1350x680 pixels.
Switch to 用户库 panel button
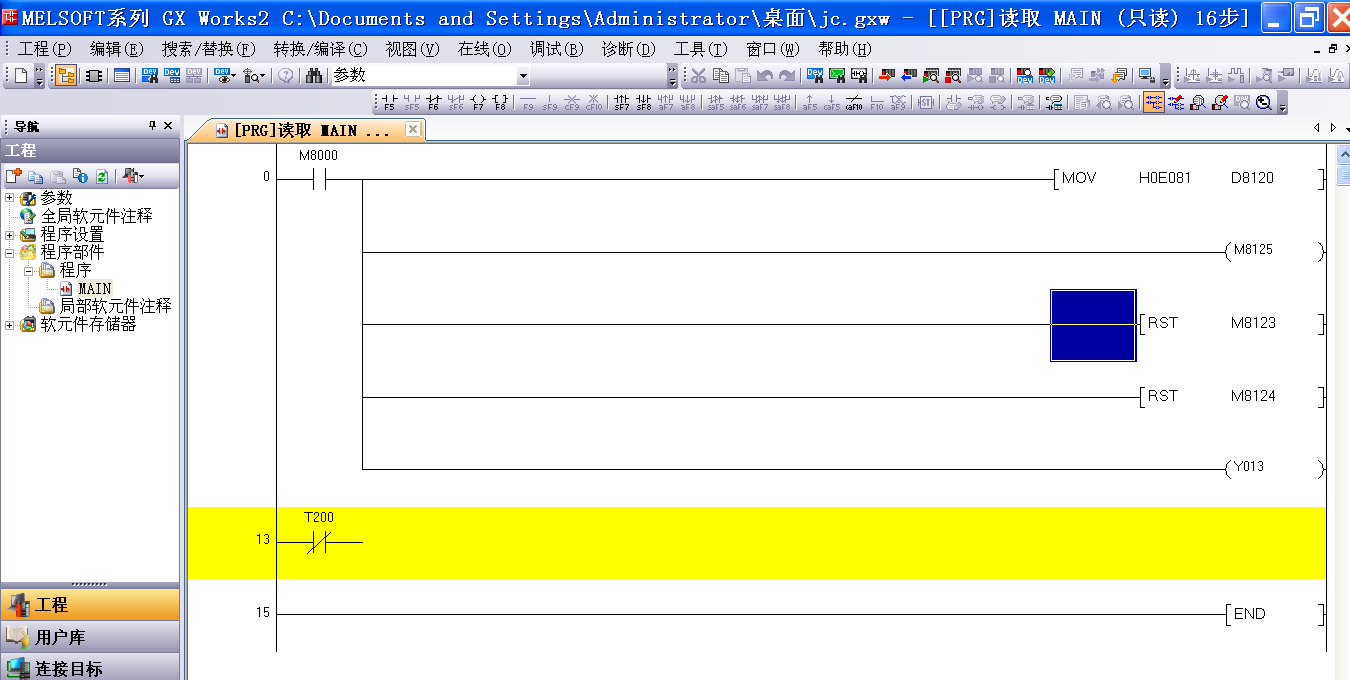click(x=60, y=637)
